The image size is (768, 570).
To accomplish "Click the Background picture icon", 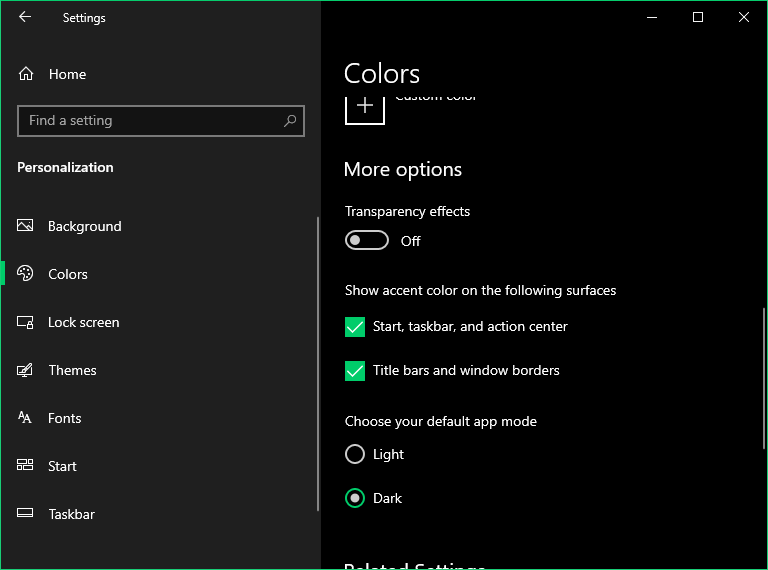I will pos(26,226).
